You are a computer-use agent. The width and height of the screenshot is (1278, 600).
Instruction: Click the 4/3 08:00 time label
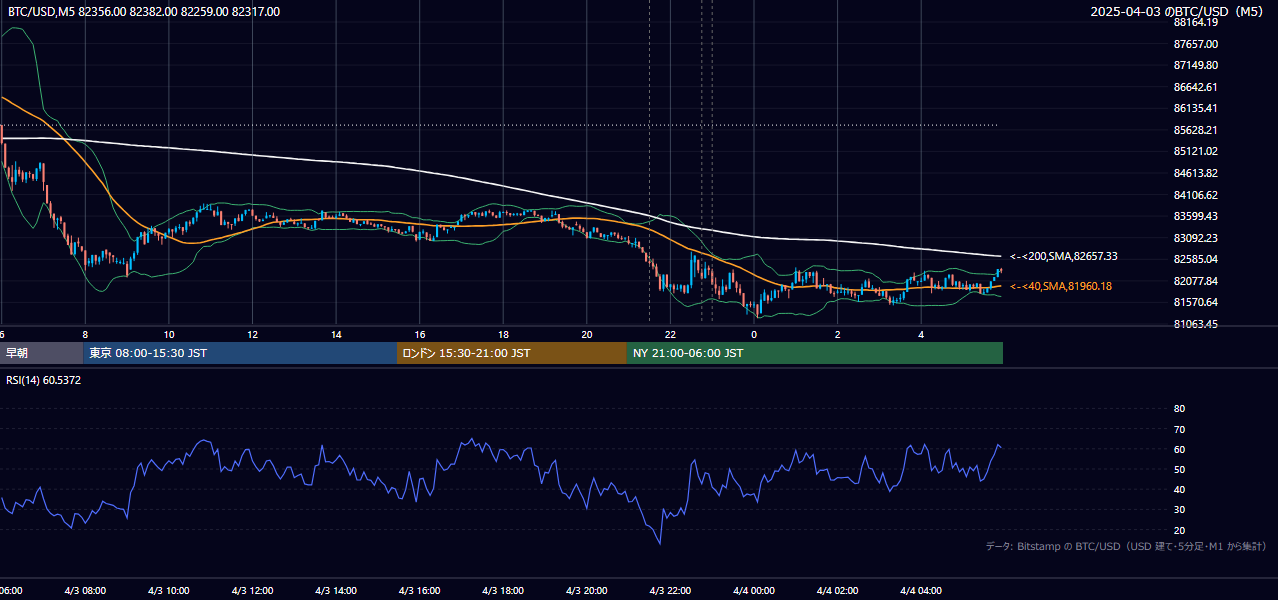84,591
